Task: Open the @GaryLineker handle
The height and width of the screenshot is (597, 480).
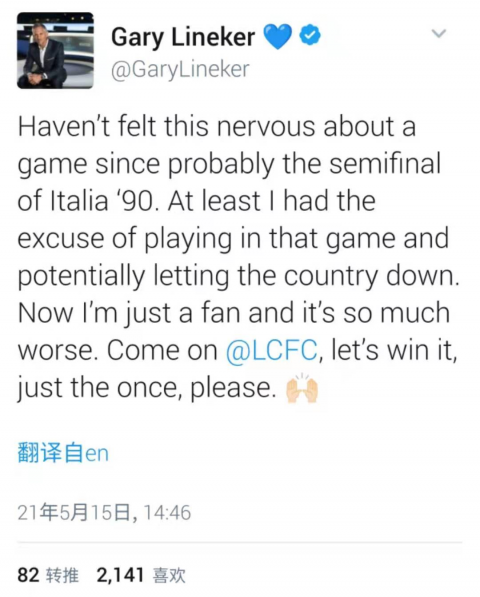Action: [x=180, y=70]
